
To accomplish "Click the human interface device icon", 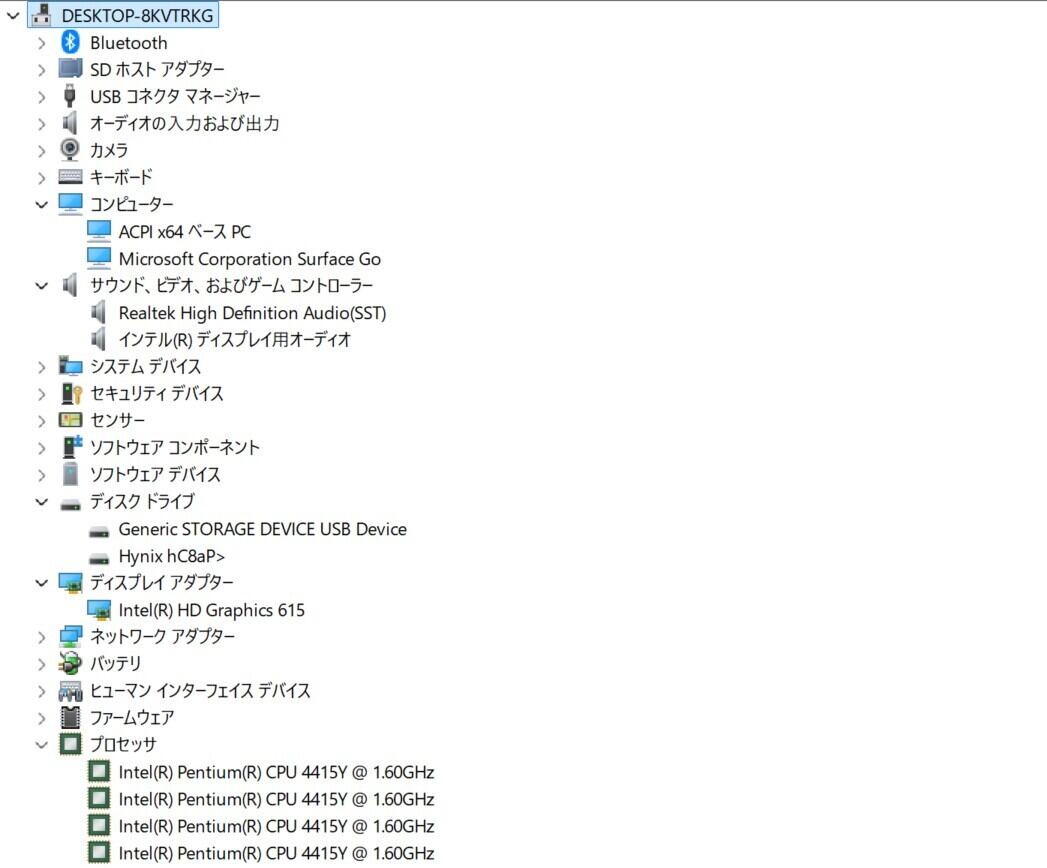I will (x=70, y=691).
